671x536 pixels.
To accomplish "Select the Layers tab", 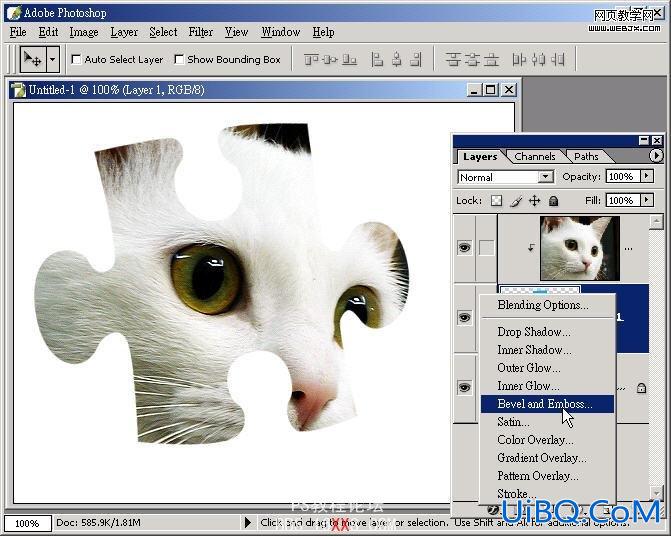I will (480, 157).
